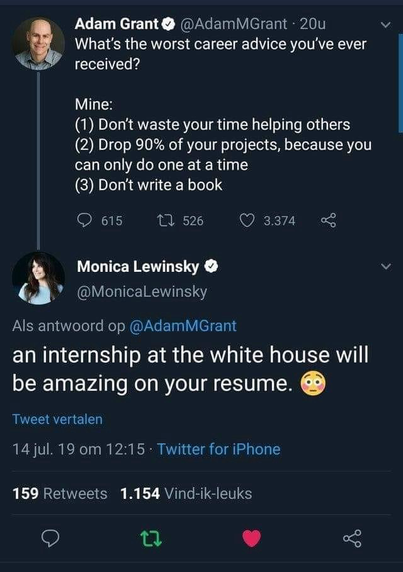This screenshot has height=572, width=403.
Task: Reply to Monica Lewinsky's tweet
Action: (x=50, y=538)
